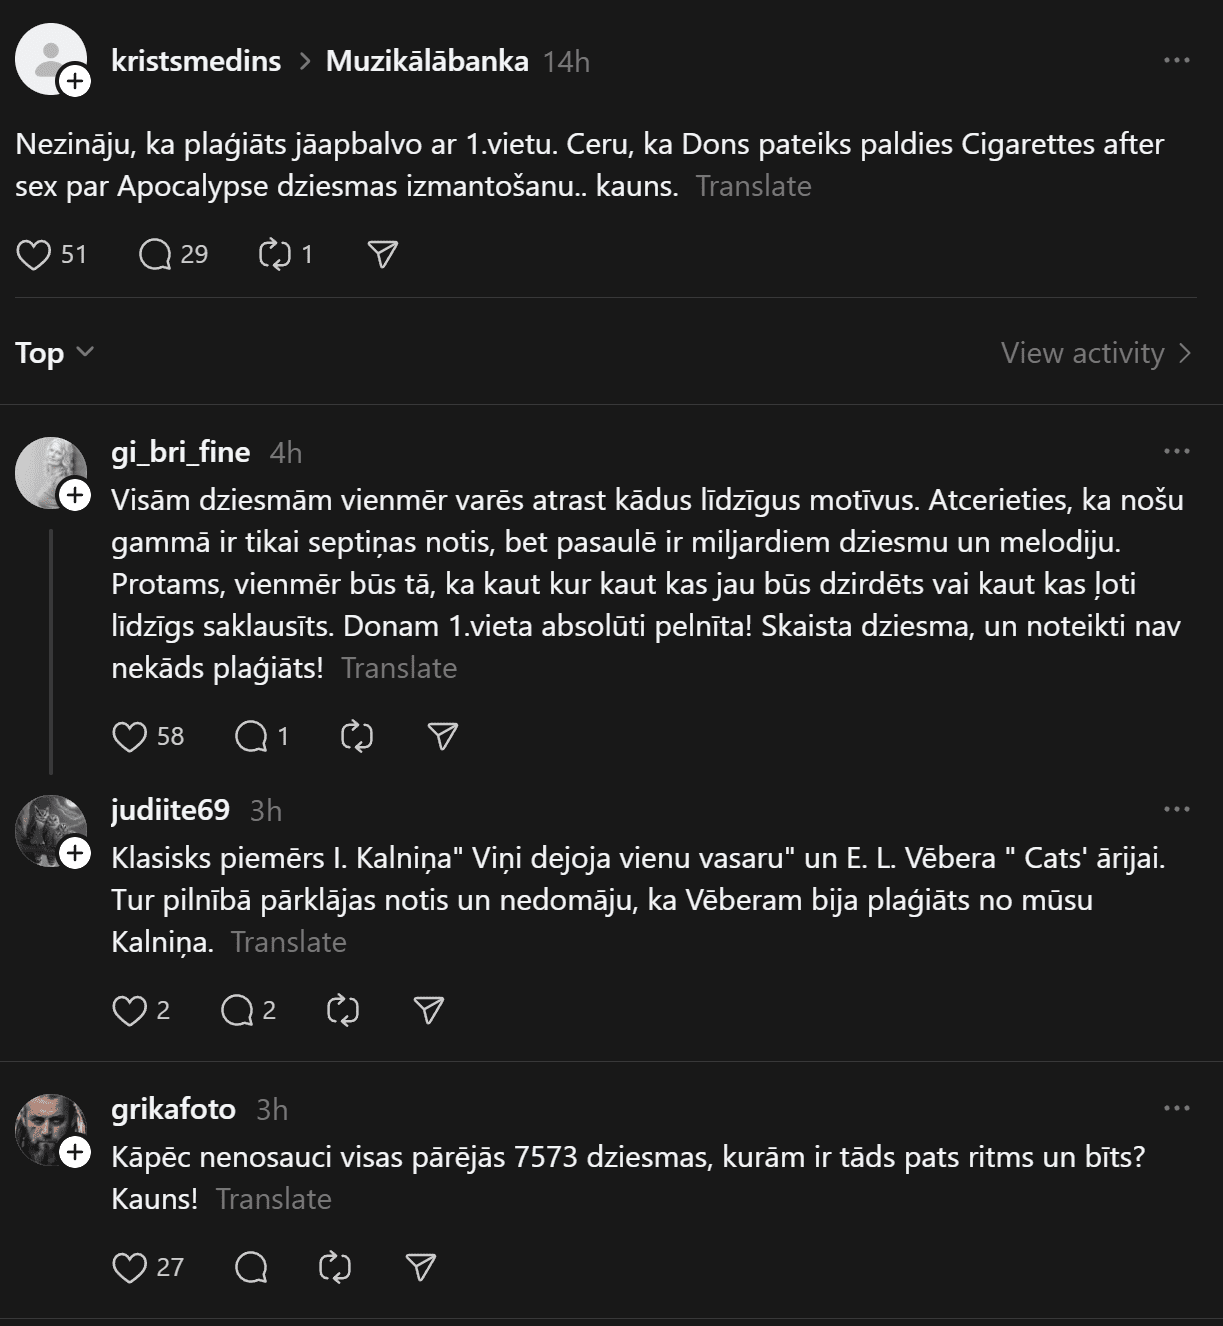The height and width of the screenshot is (1326, 1223).
Task: Repost the kristsmedins main post
Action: (274, 255)
